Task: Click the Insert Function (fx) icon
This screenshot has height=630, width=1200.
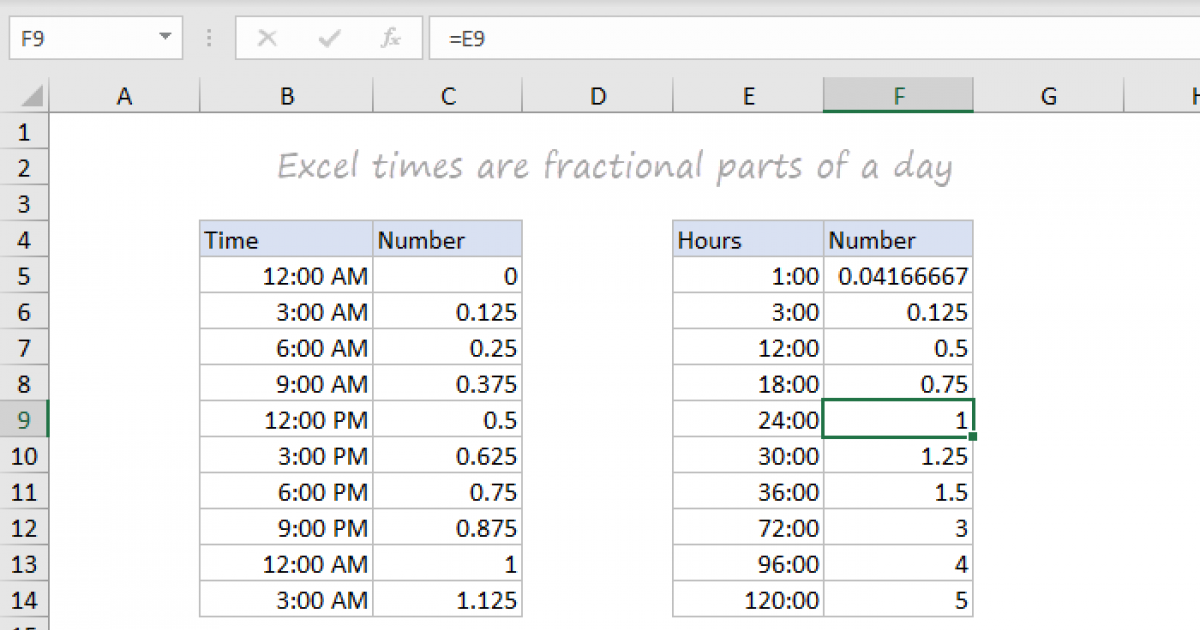Action: [x=390, y=38]
